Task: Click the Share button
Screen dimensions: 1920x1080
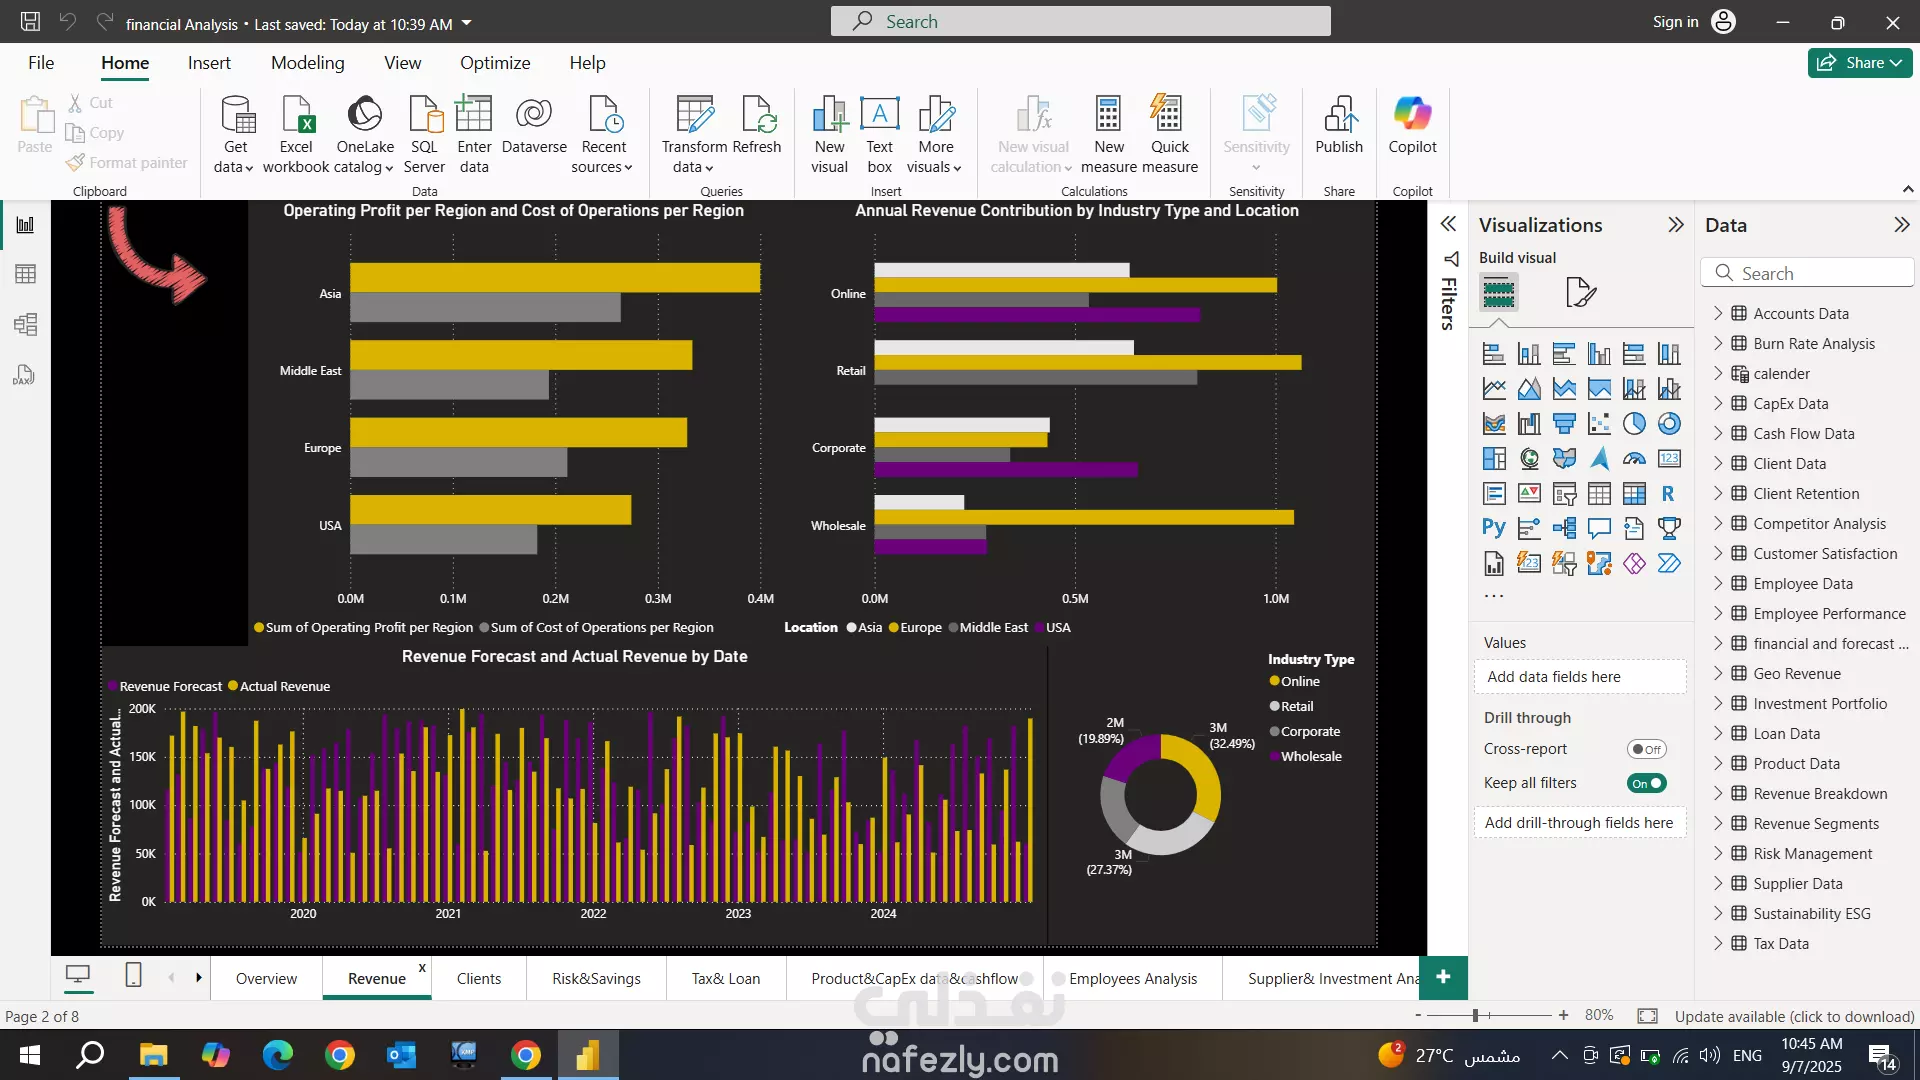Action: coord(1859,63)
